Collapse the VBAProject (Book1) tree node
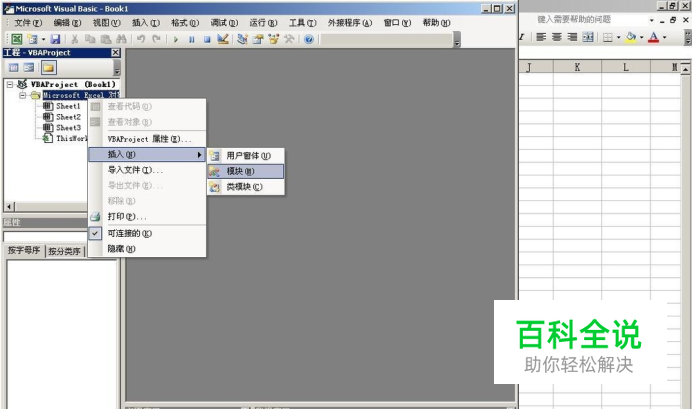This screenshot has width=692, height=409. pyautogui.click(x=10, y=84)
